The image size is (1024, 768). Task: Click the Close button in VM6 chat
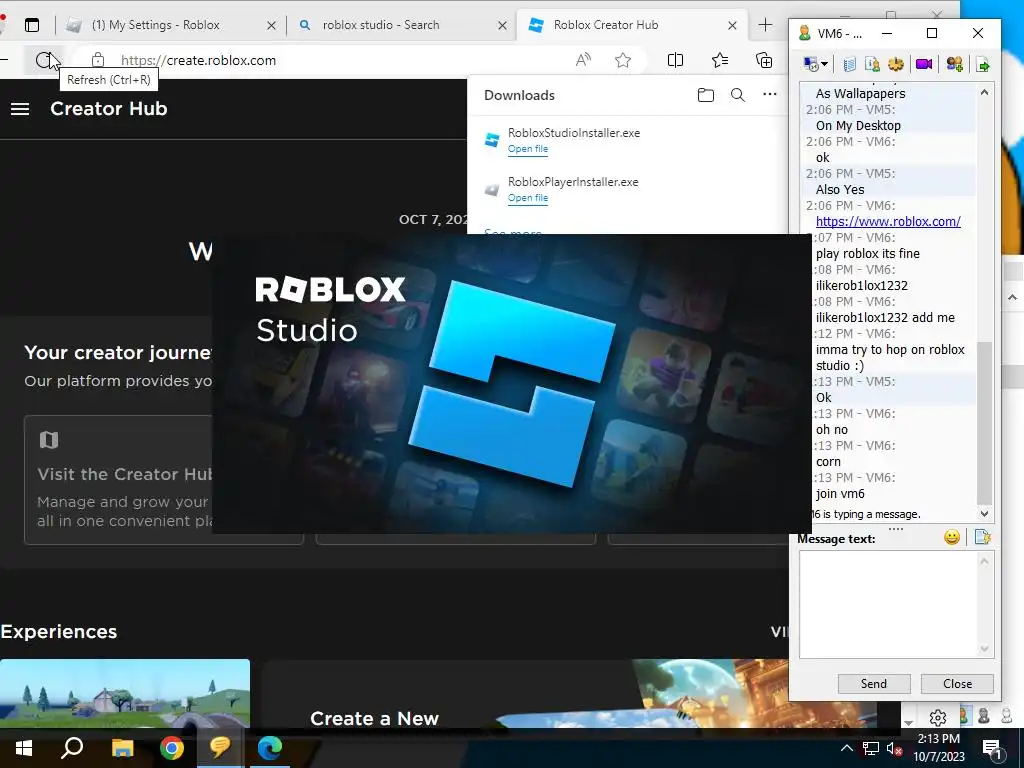click(957, 683)
